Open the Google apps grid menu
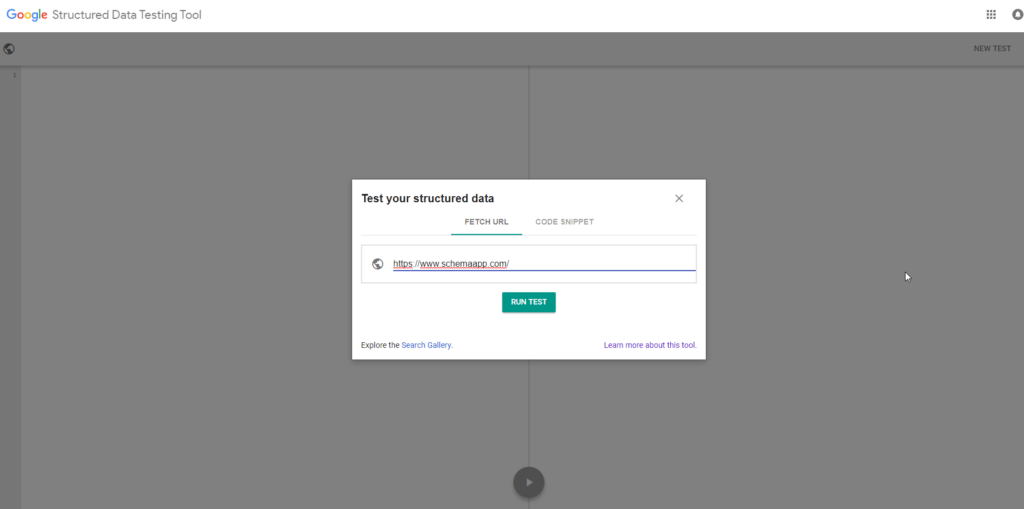Image resolution: width=1024 pixels, height=509 pixels. point(991,15)
